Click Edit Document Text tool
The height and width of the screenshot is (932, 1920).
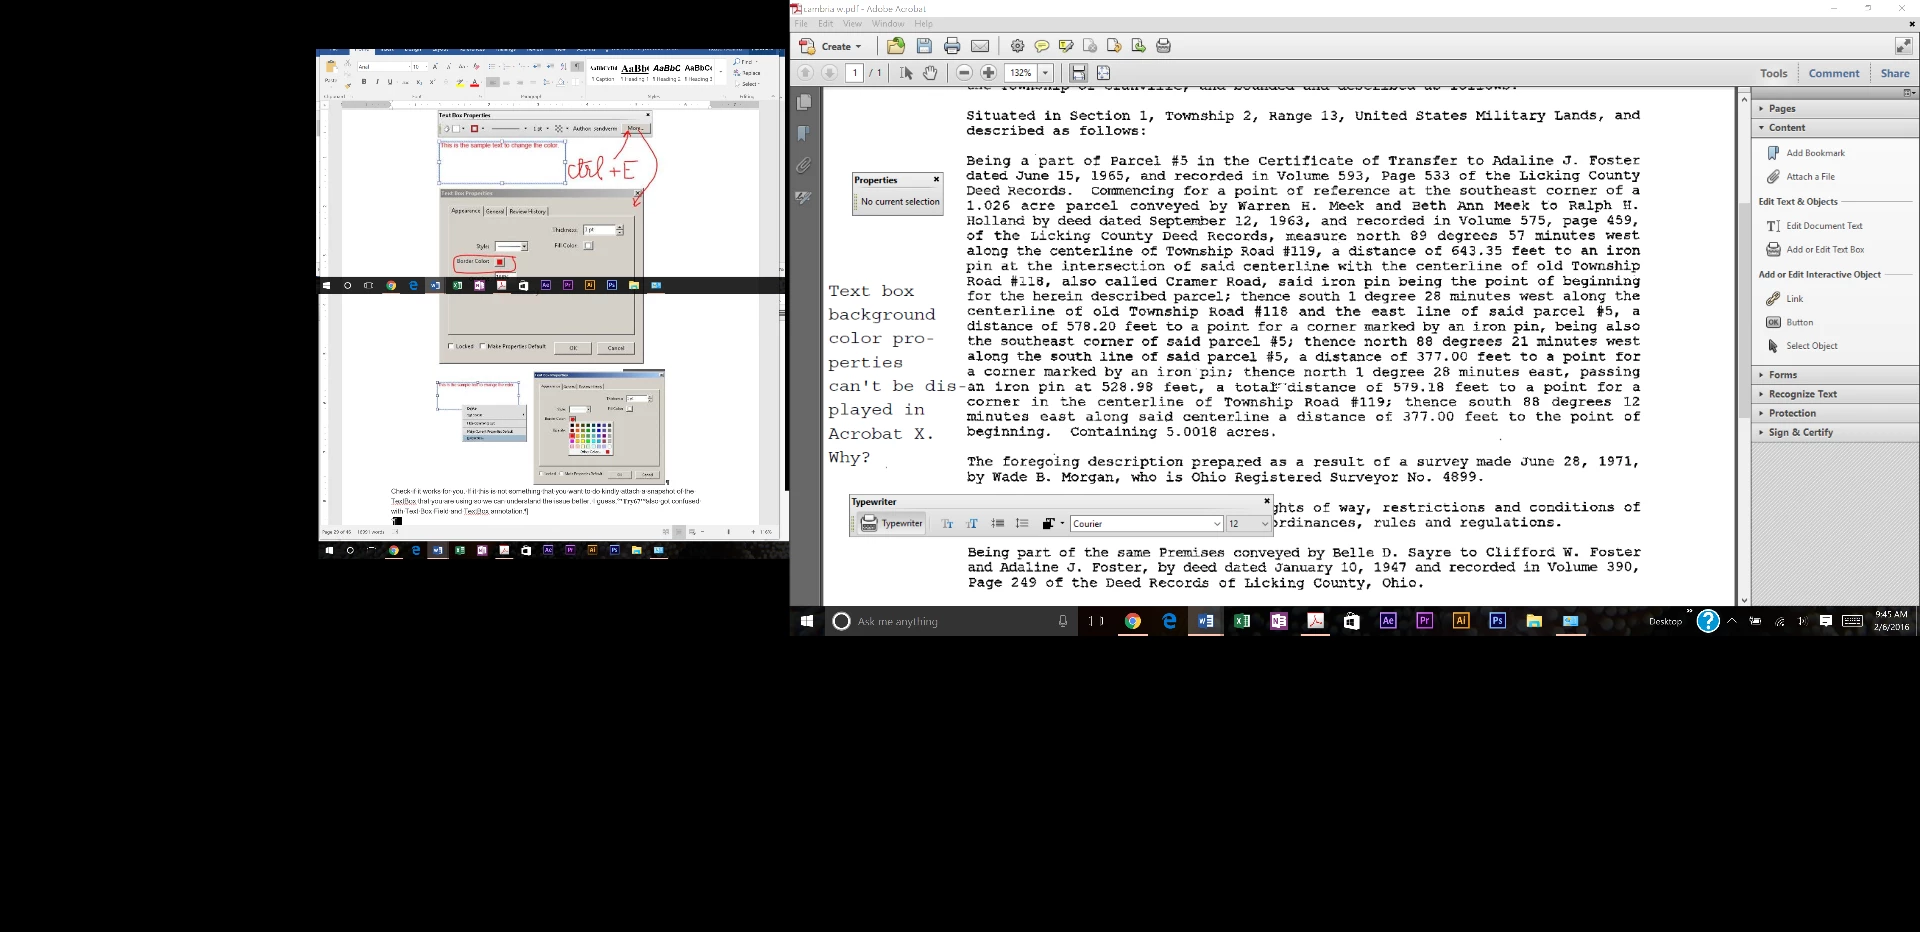(x=1815, y=226)
